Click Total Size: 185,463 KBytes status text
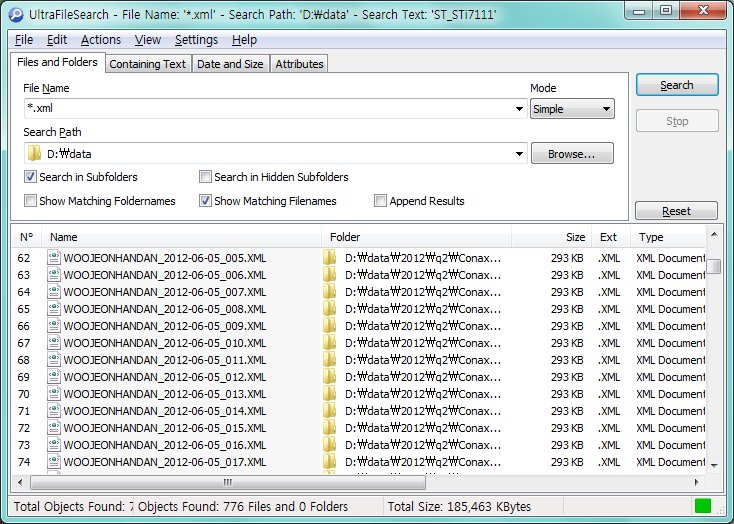The height and width of the screenshot is (524, 734). [459, 506]
